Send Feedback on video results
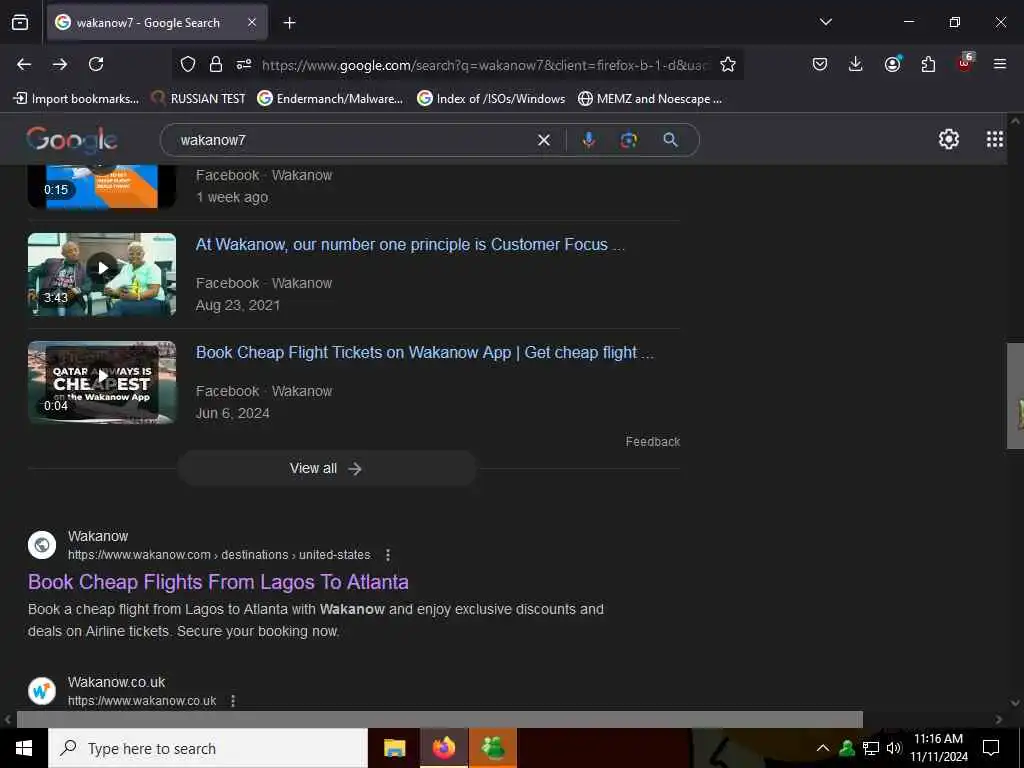This screenshot has height=768, width=1024. [x=652, y=441]
